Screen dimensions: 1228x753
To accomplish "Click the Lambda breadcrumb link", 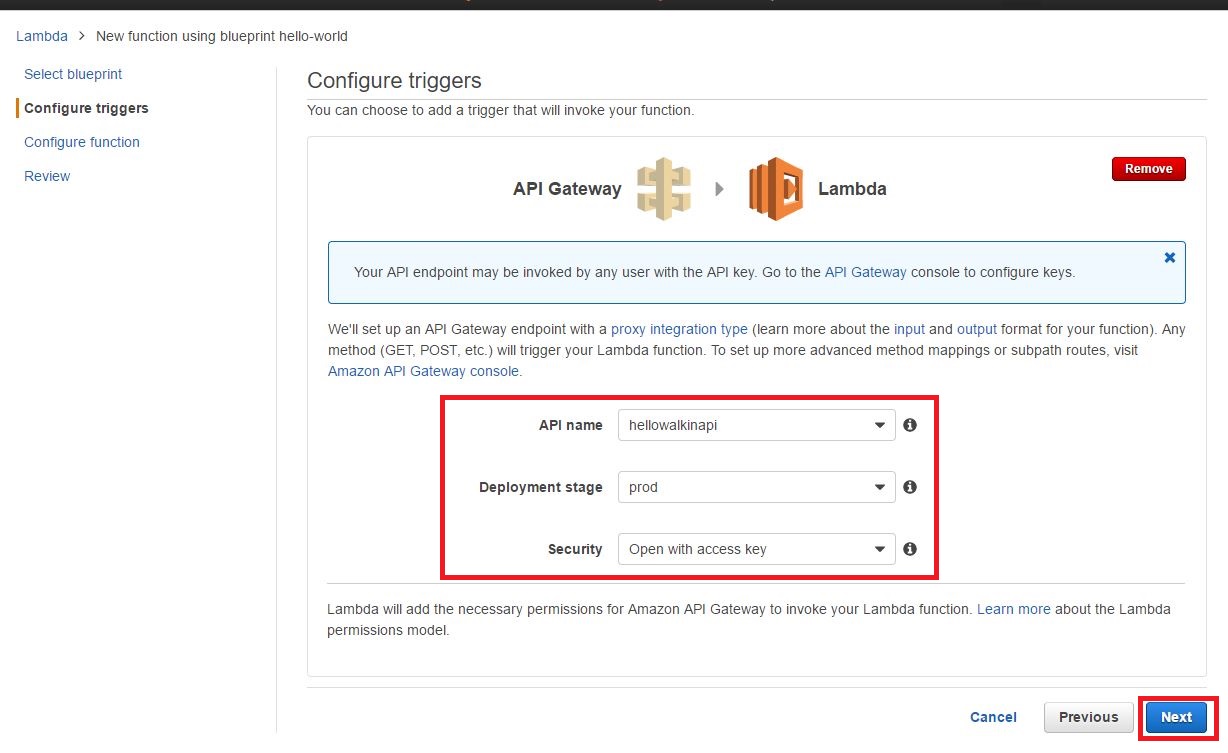I will pyautogui.click(x=41, y=36).
